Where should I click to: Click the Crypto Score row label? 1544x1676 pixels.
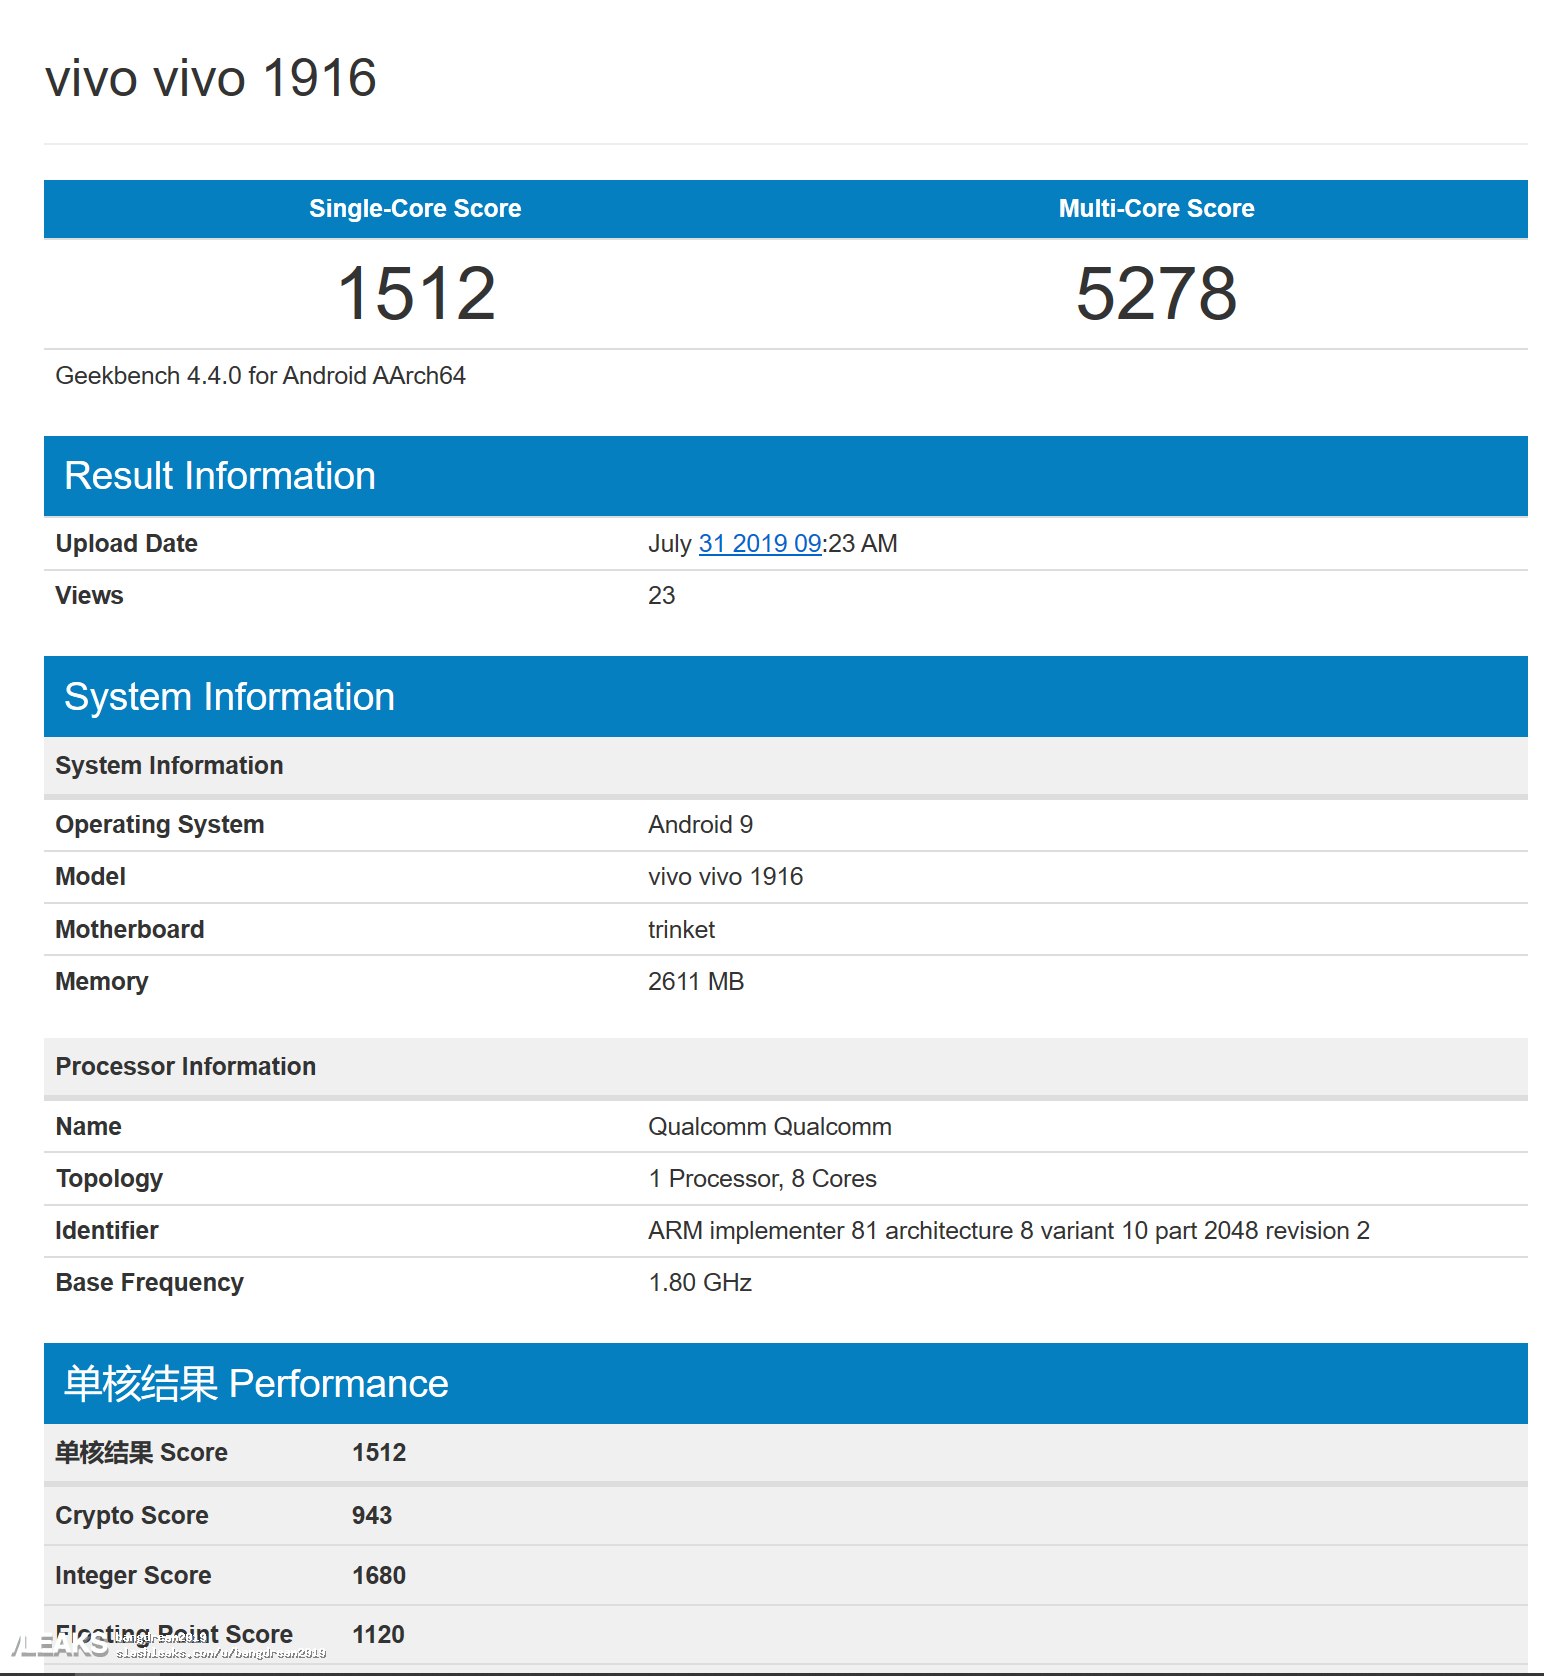(132, 1516)
